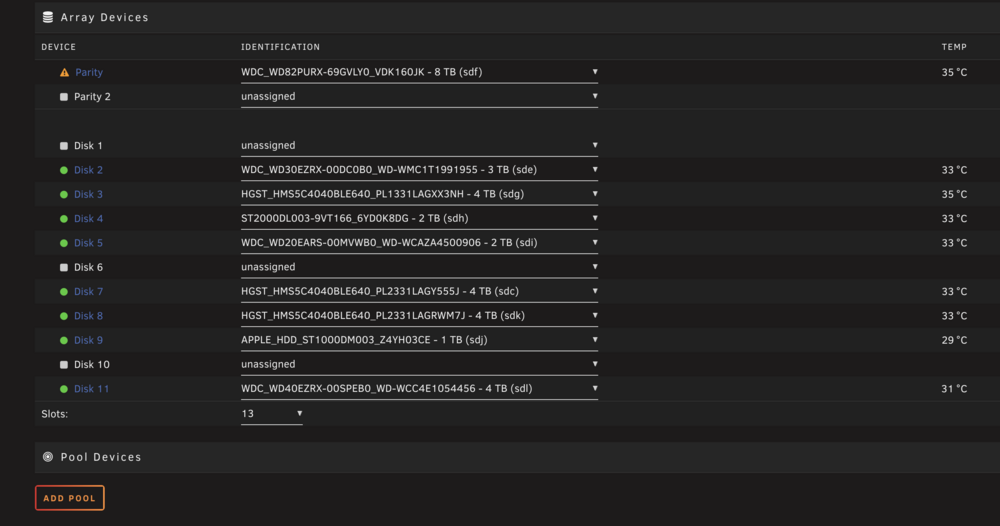
Task: Open the Disk 4 ST2000DL003 device dropdown
Action: point(419,218)
